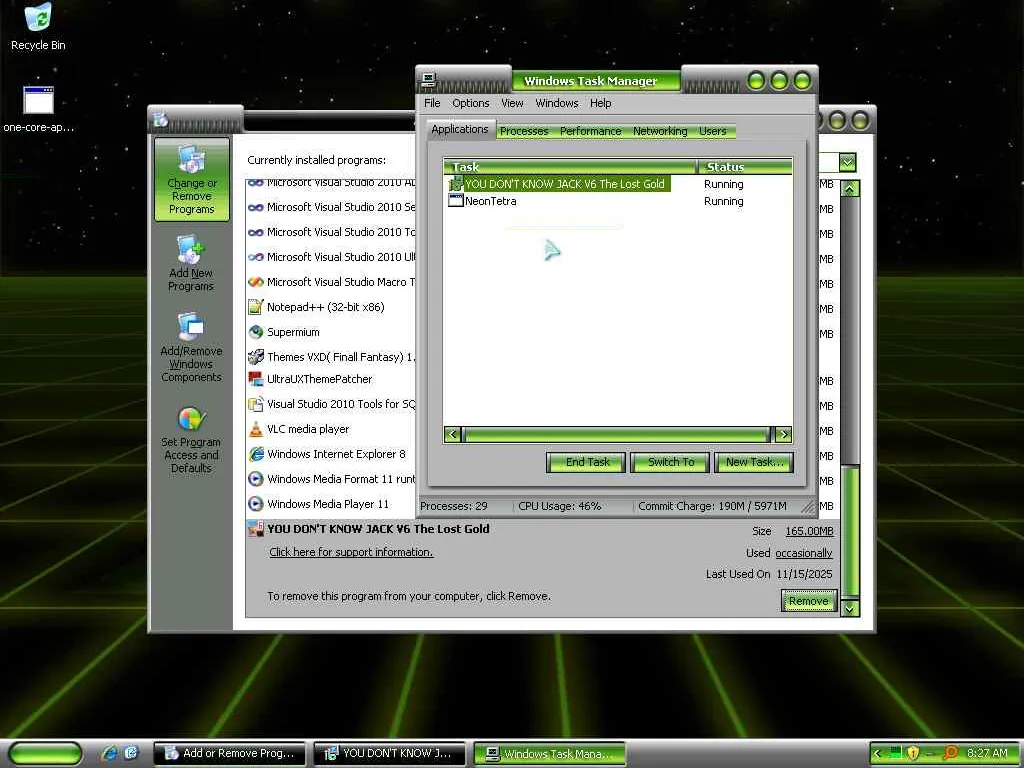Image resolution: width=1024 pixels, height=768 pixels.
Task: Open Add/Remove Windows Components sidebar icon
Action: tap(191, 347)
